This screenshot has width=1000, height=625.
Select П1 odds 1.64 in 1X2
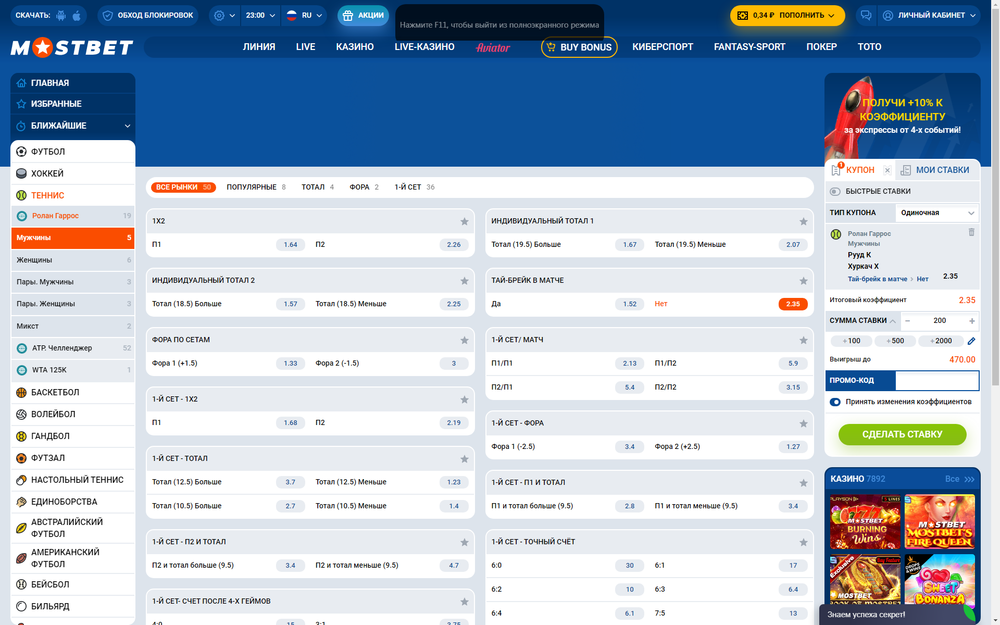[x=290, y=245]
